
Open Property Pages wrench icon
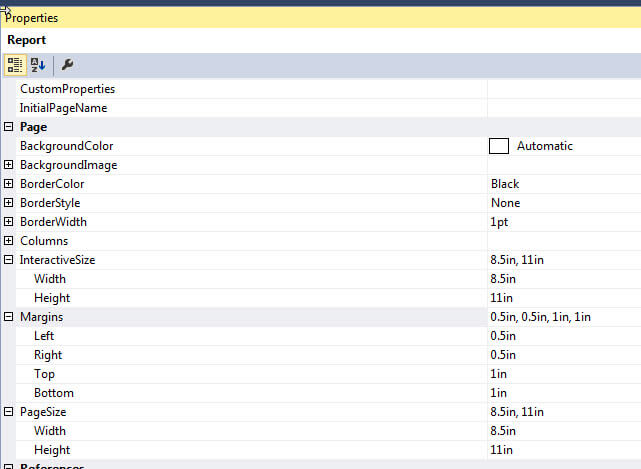pos(67,65)
